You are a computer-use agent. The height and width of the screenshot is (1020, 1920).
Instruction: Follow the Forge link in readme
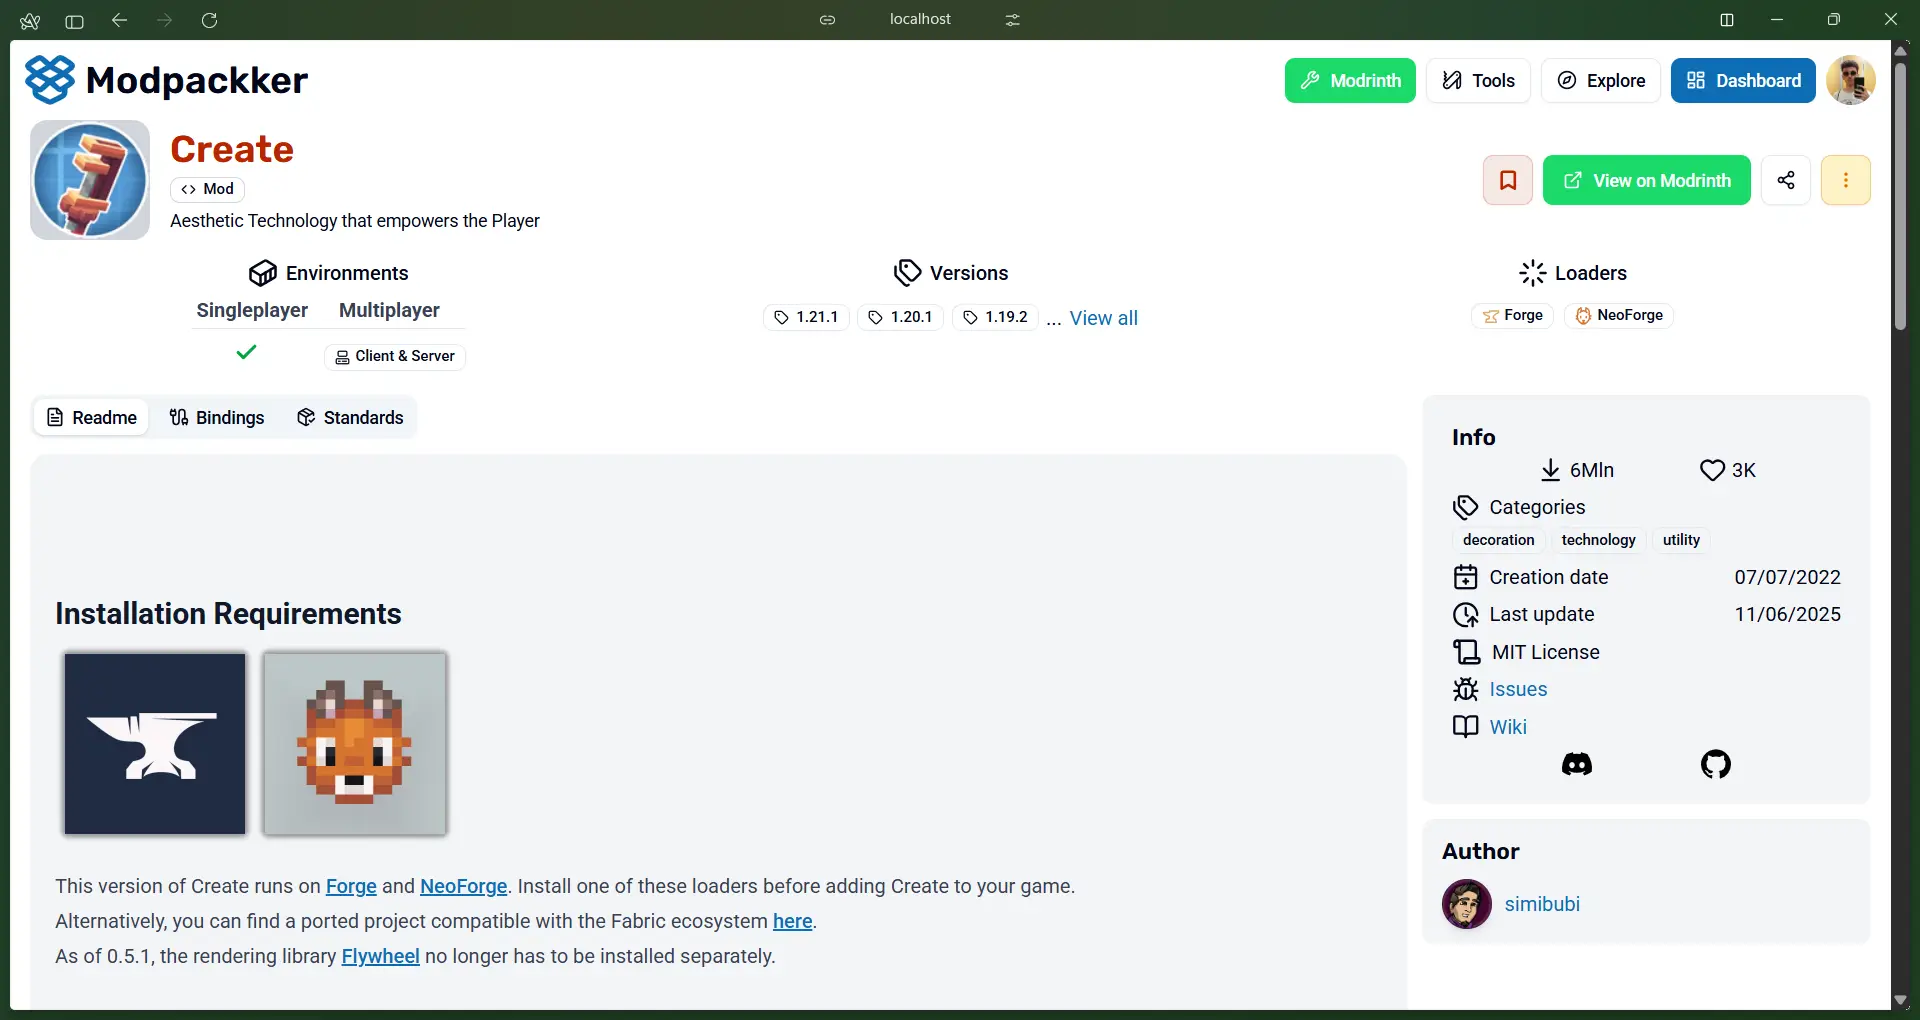click(351, 886)
